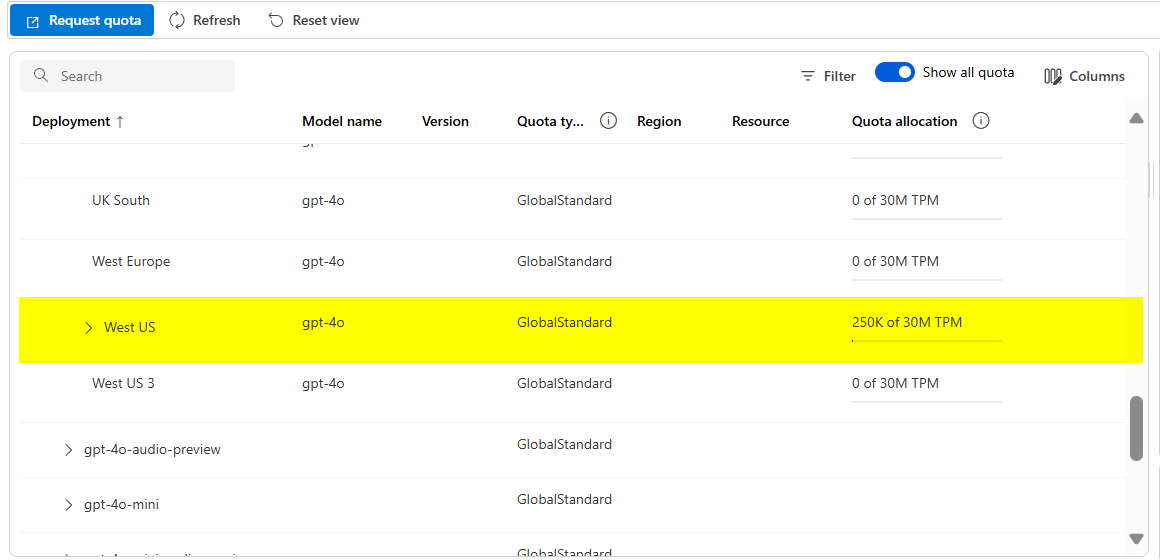Click 0 of 30M TPM for UK South
This screenshot has width=1160, height=560.
pyautogui.click(x=895, y=200)
